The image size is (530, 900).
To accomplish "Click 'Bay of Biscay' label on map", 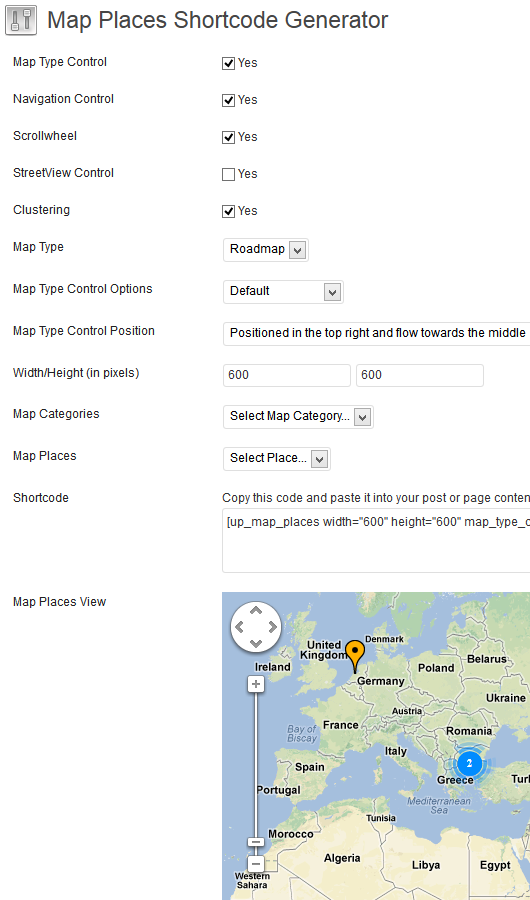I will click(302, 734).
